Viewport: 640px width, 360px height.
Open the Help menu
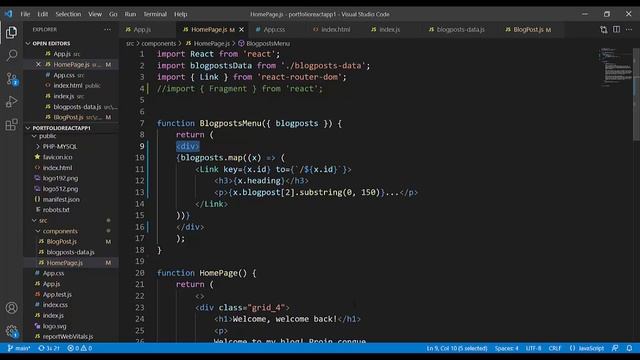click(180, 14)
